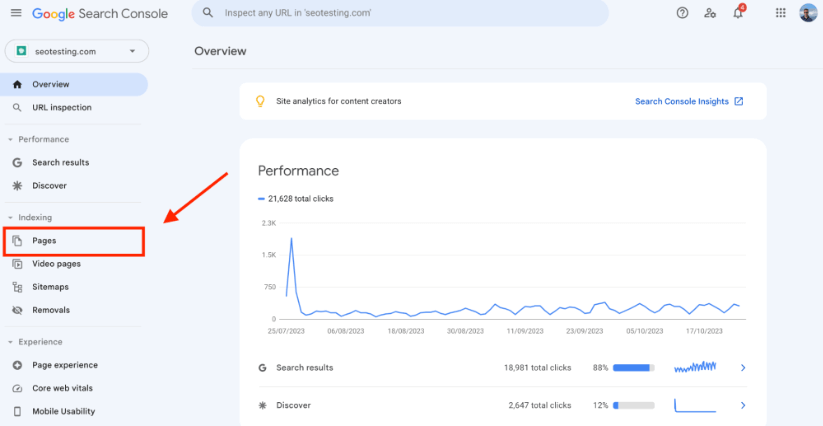Click the search magnifier icon in URL bar
This screenshot has height=426, width=823.
pyautogui.click(x=208, y=13)
